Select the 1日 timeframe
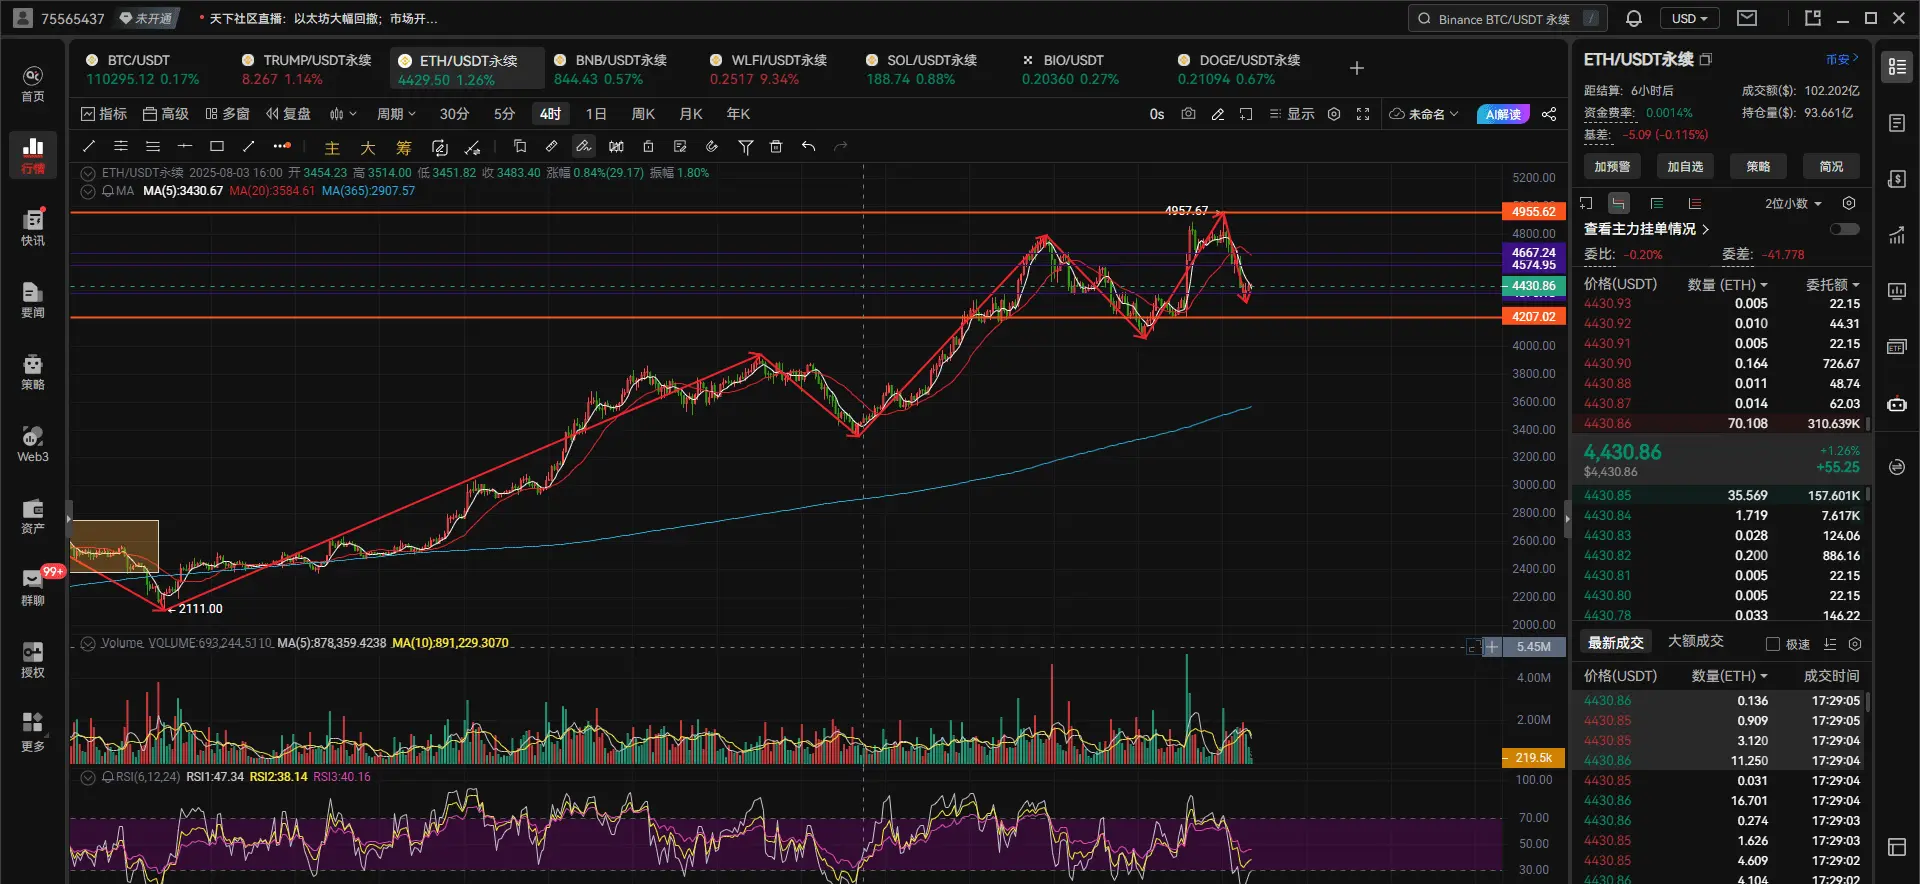The height and width of the screenshot is (884, 1920). 596,114
